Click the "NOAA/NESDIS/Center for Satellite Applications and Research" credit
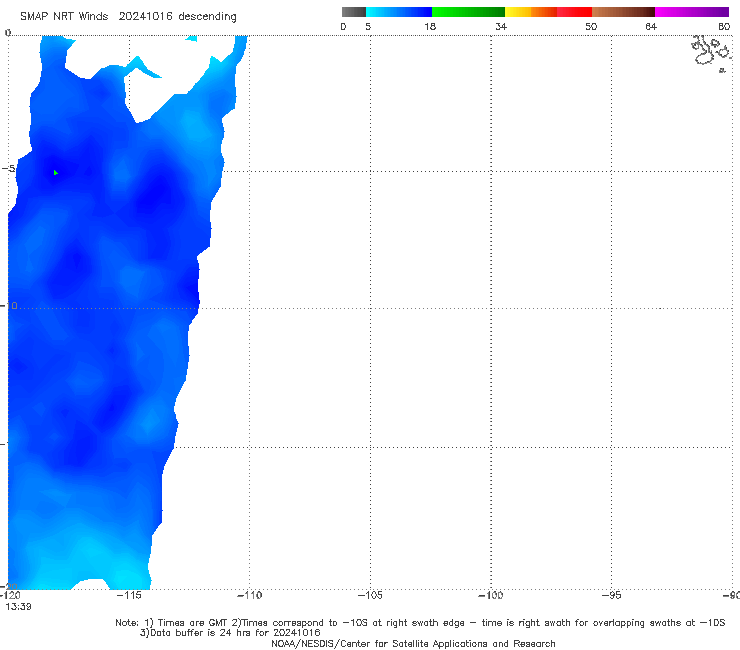 [413, 643]
